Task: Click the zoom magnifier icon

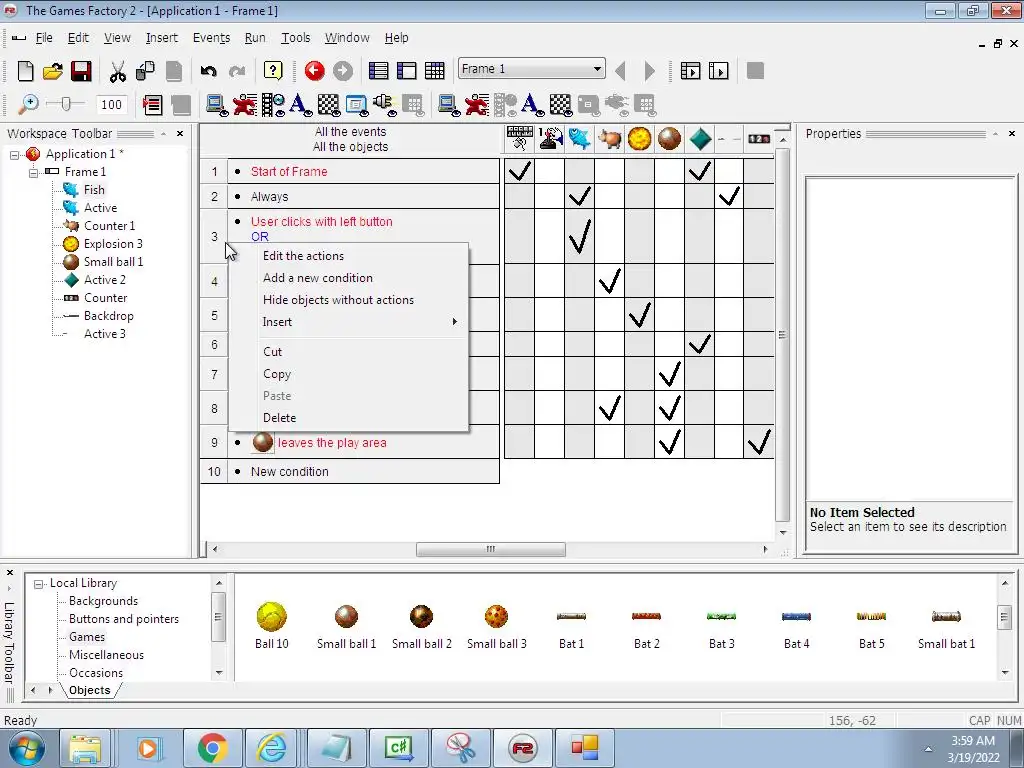Action: [27, 104]
